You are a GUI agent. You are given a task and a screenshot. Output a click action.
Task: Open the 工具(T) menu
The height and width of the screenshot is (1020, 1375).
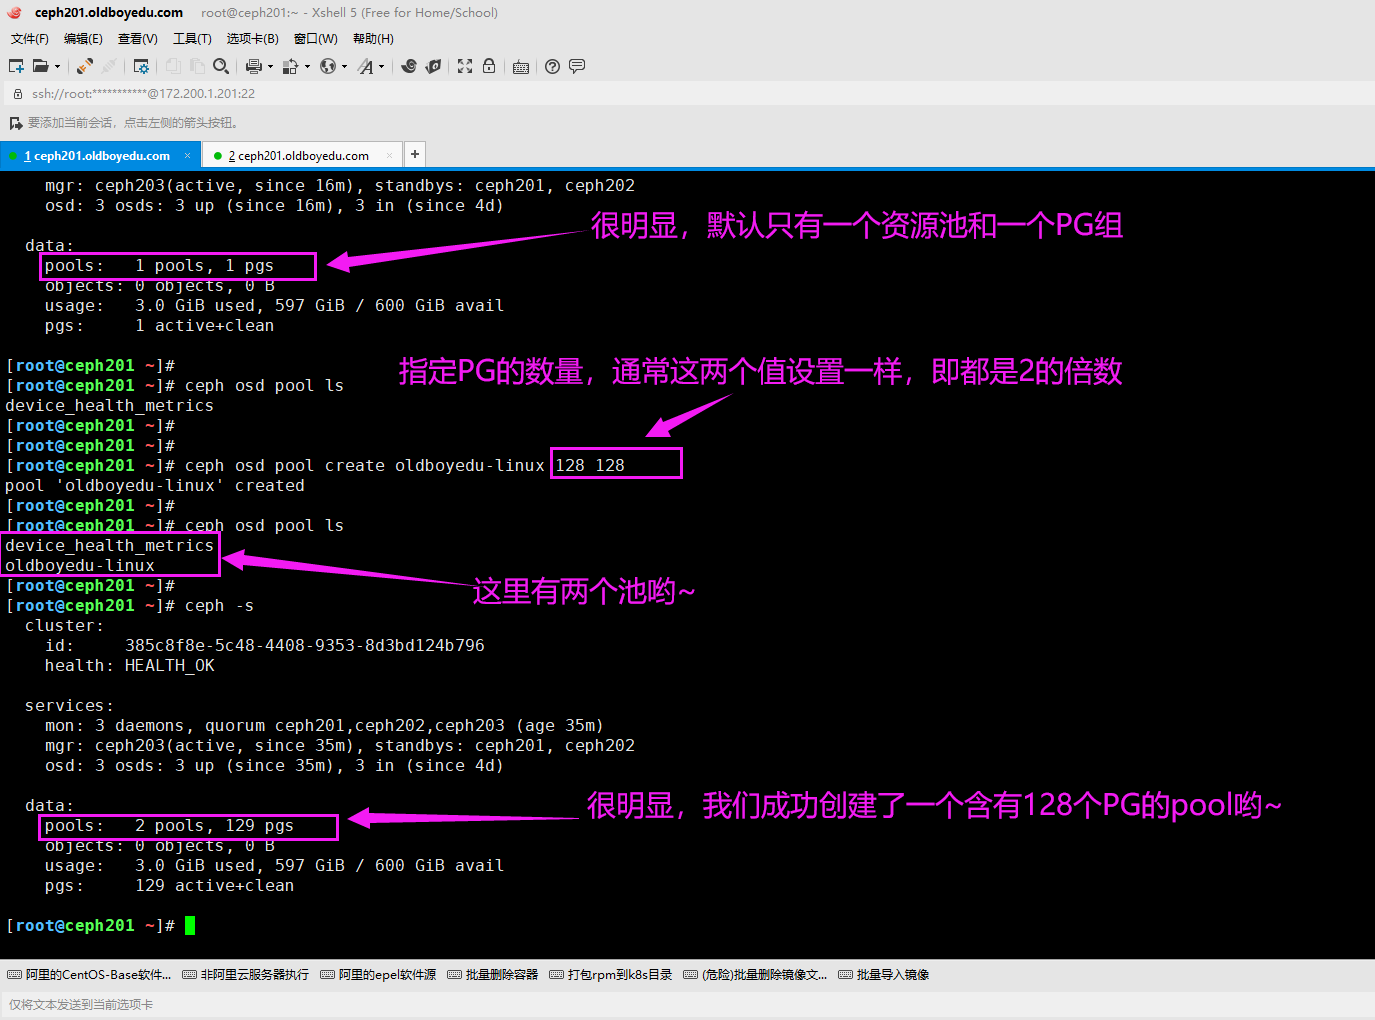(x=192, y=38)
